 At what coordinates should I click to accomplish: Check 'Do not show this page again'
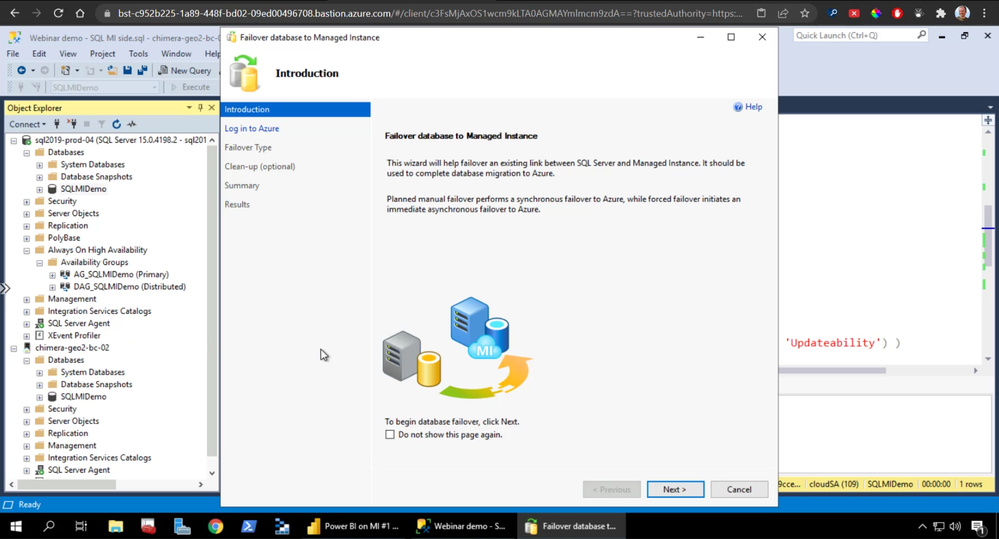390,435
